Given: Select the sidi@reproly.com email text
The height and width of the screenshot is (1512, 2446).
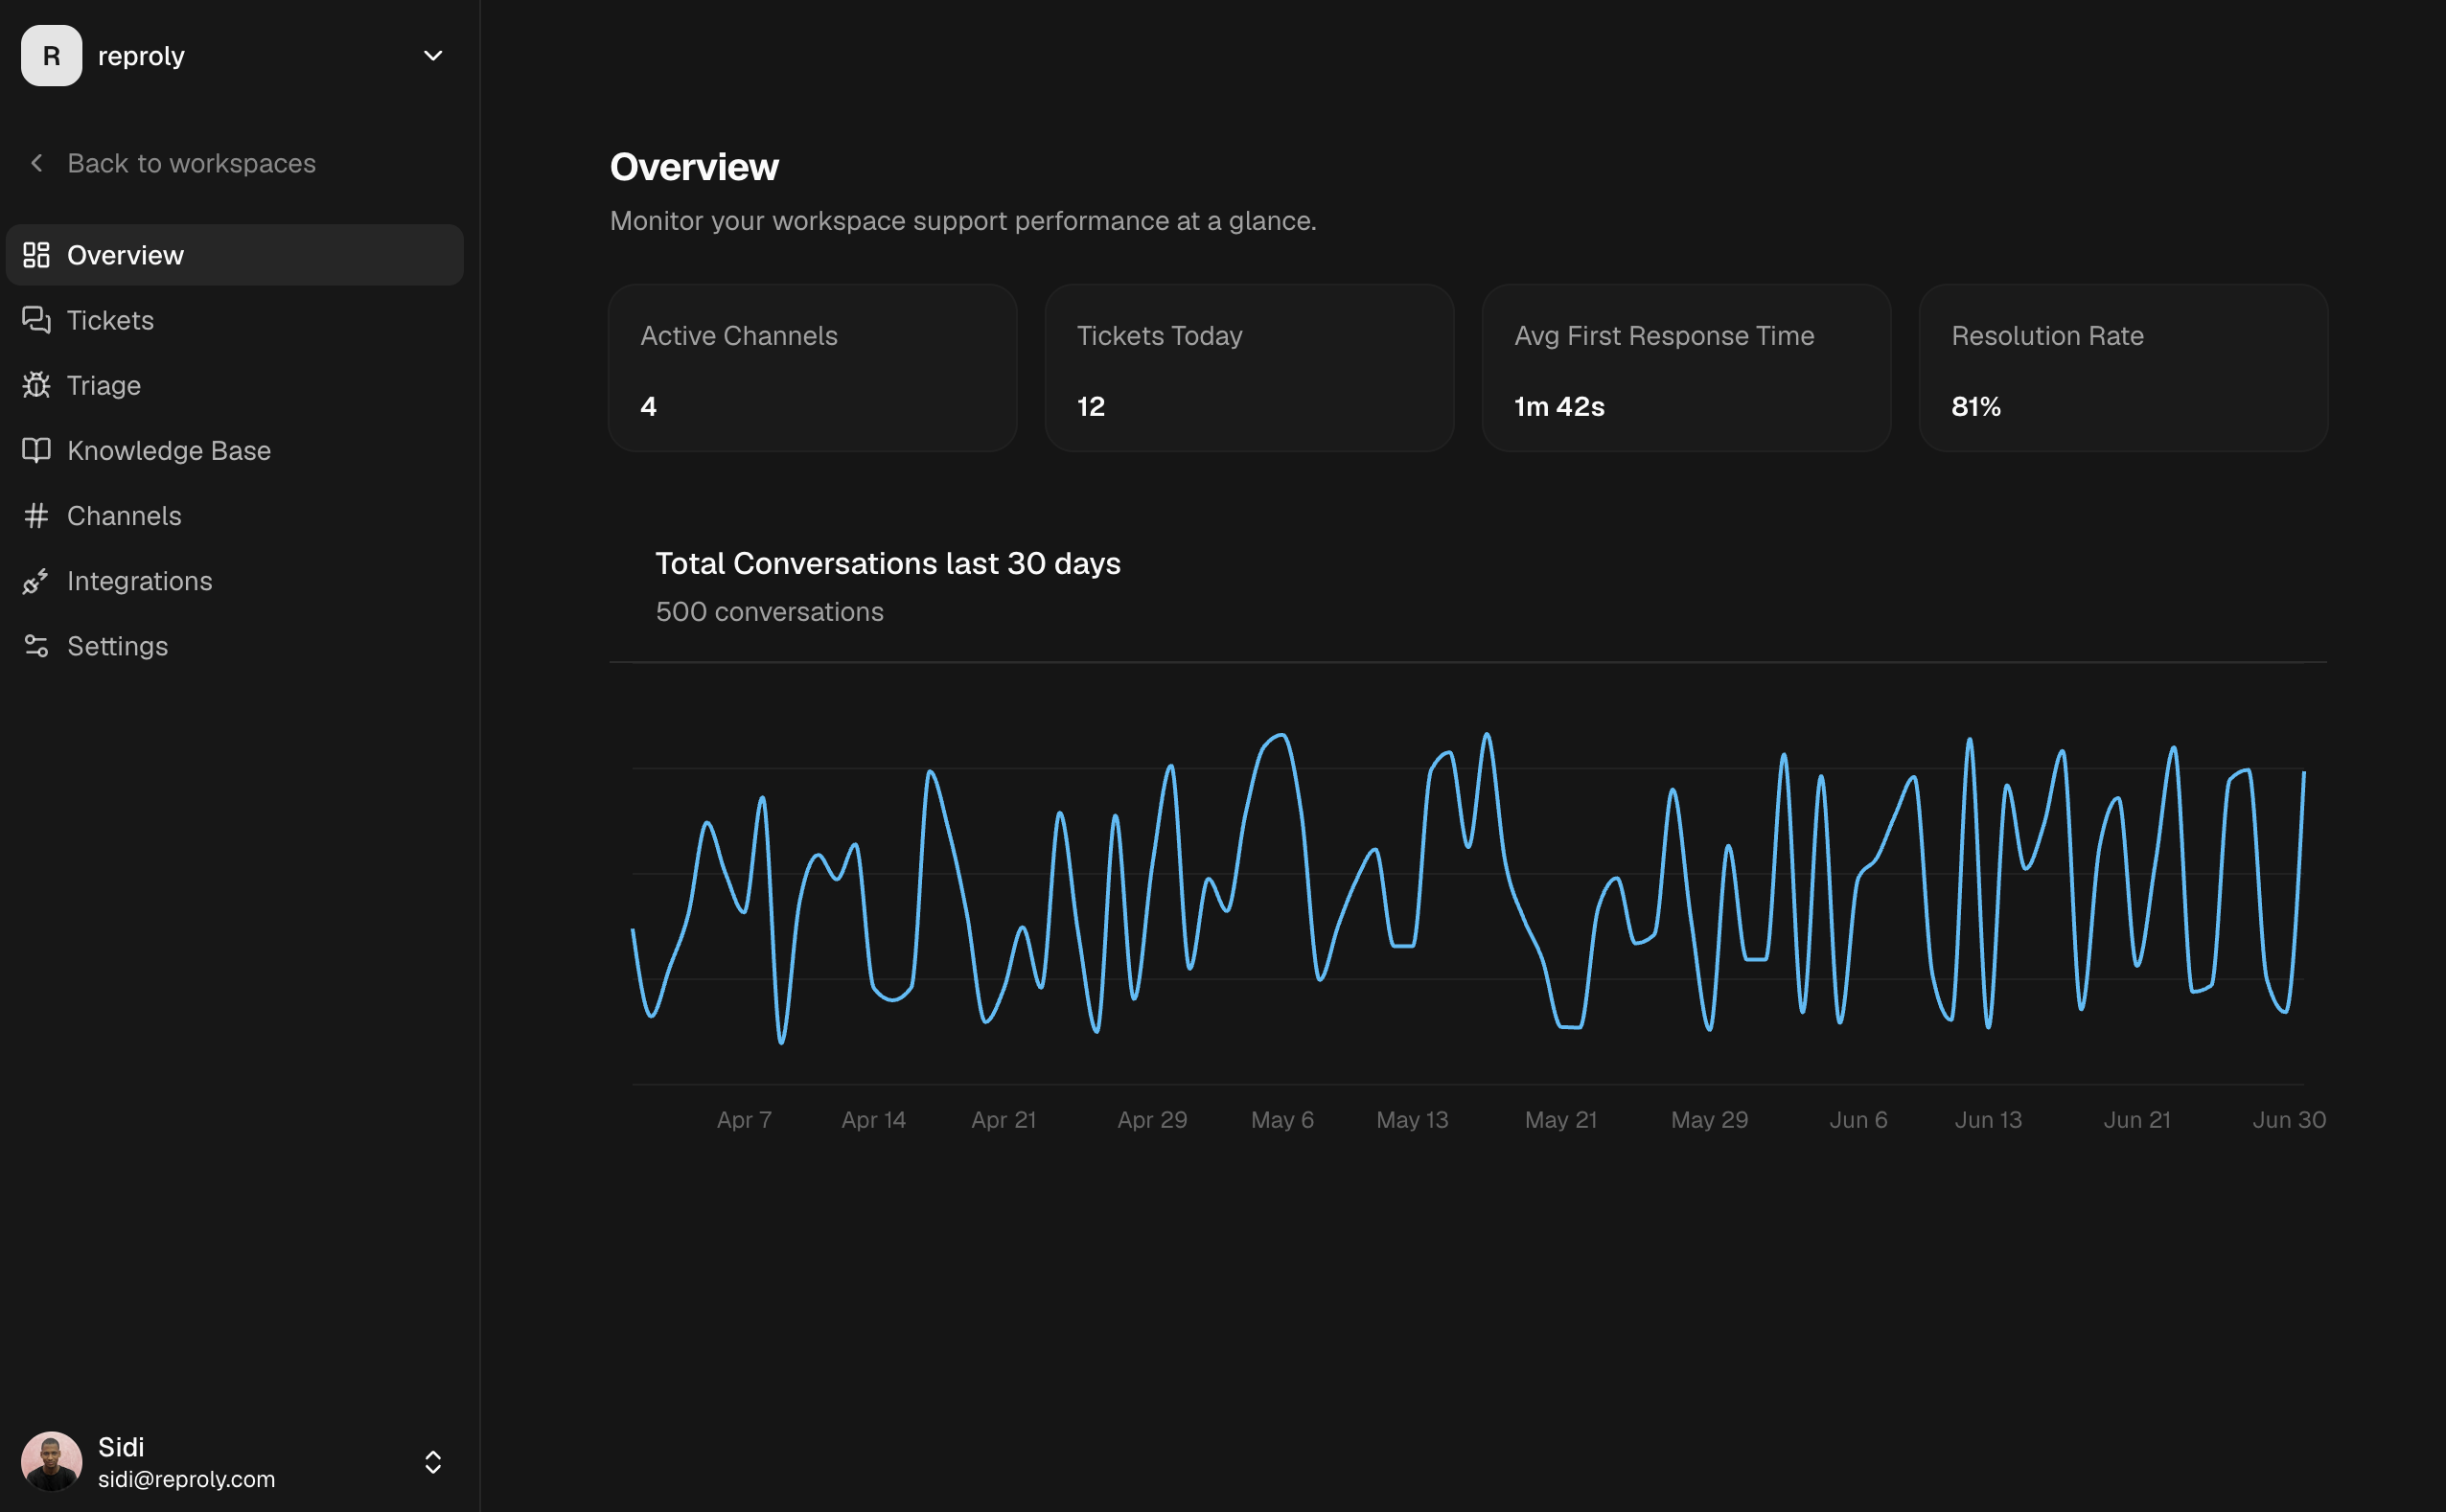Looking at the screenshot, I should pyautogui.click(x=186, y=1479).
